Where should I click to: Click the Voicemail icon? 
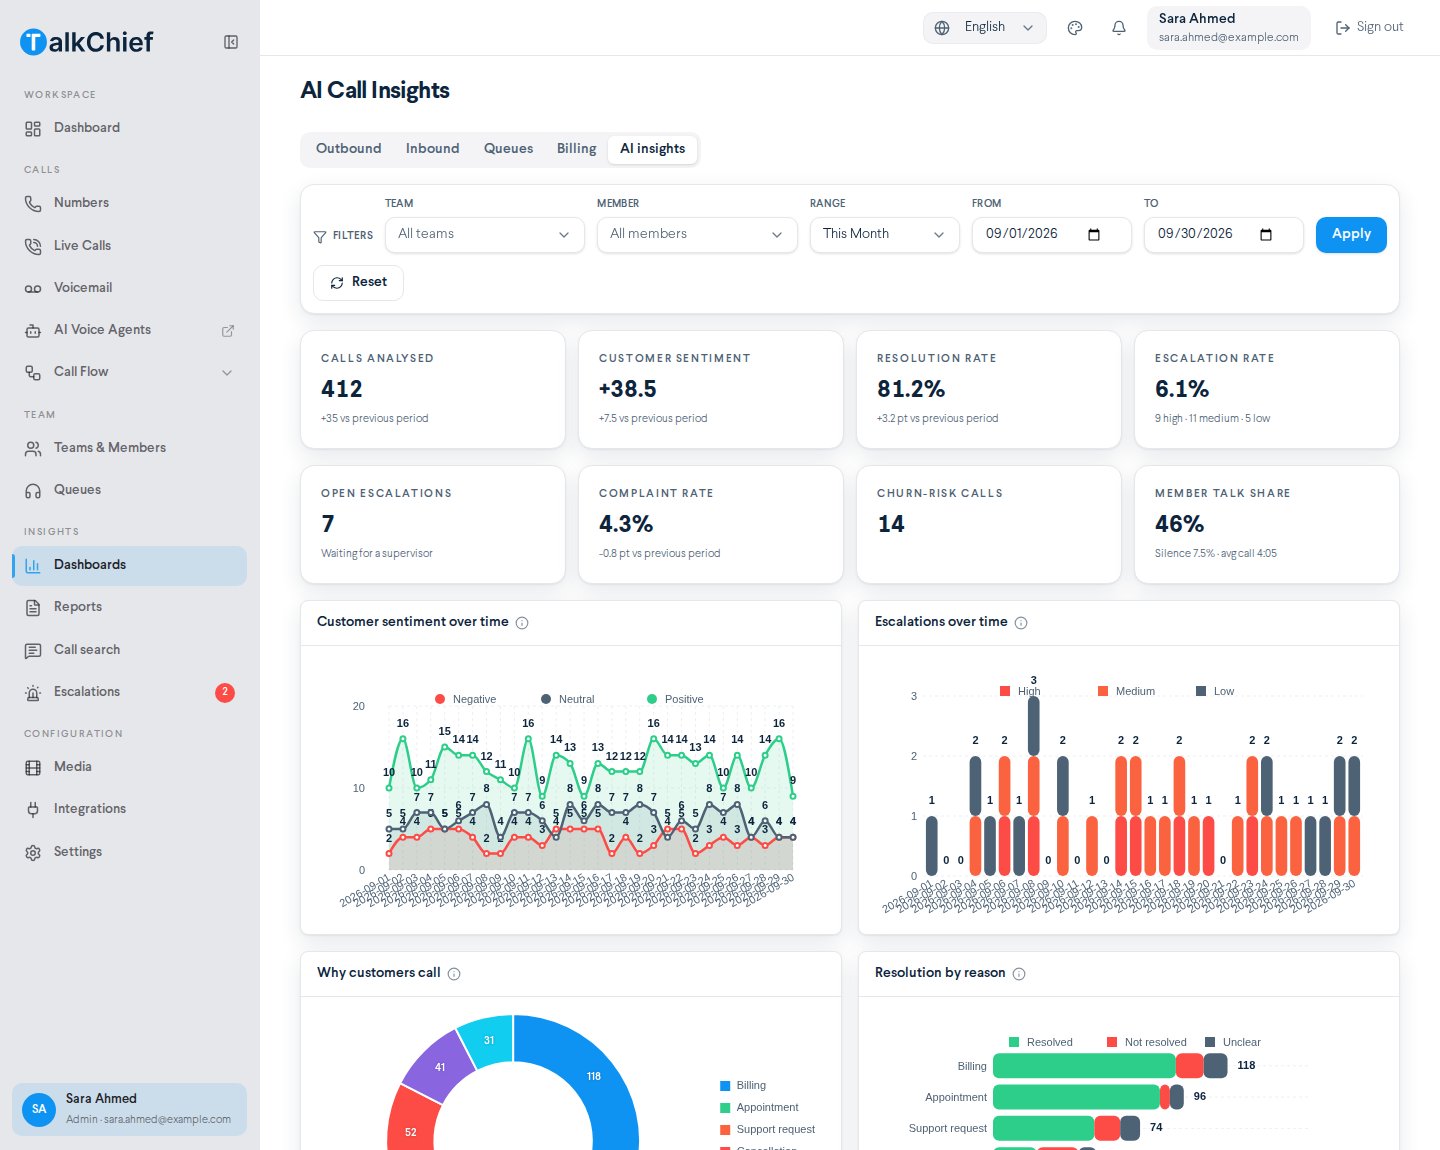coord(33,289)
